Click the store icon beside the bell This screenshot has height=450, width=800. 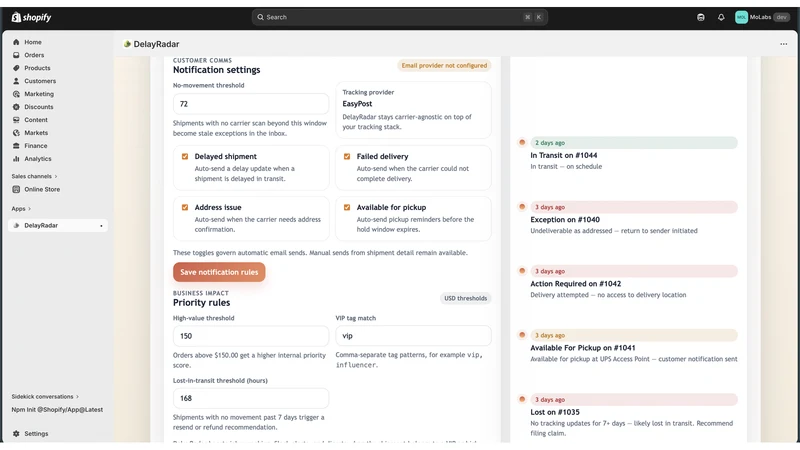tap(701, 17)
